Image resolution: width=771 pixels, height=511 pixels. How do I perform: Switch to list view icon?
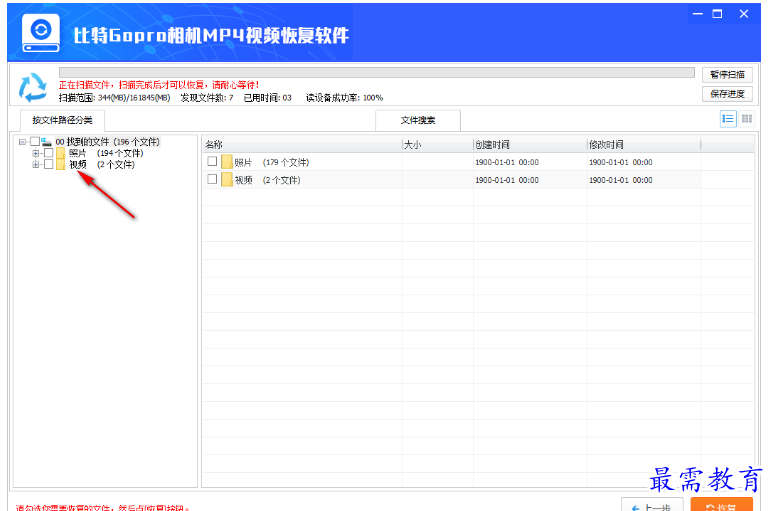point(728,119)
